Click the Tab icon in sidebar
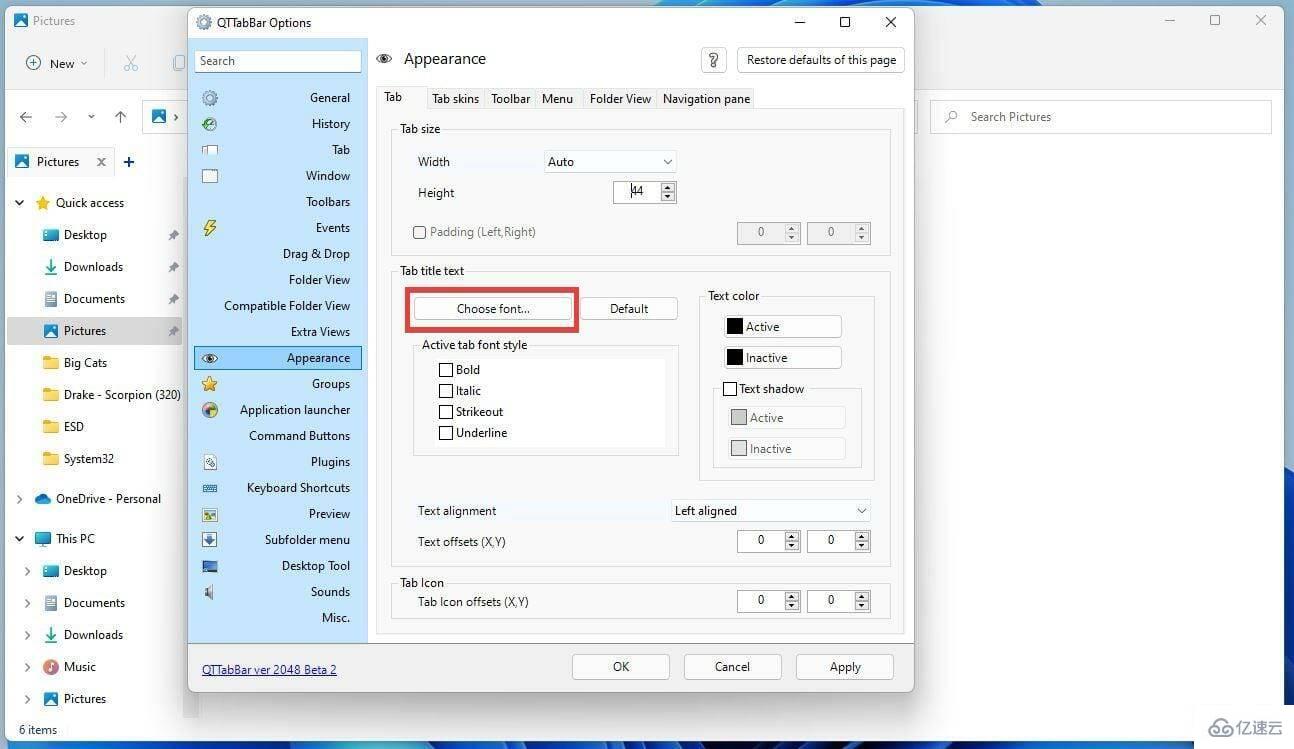This screenshot has width=1294, height=749. point(210,150)
